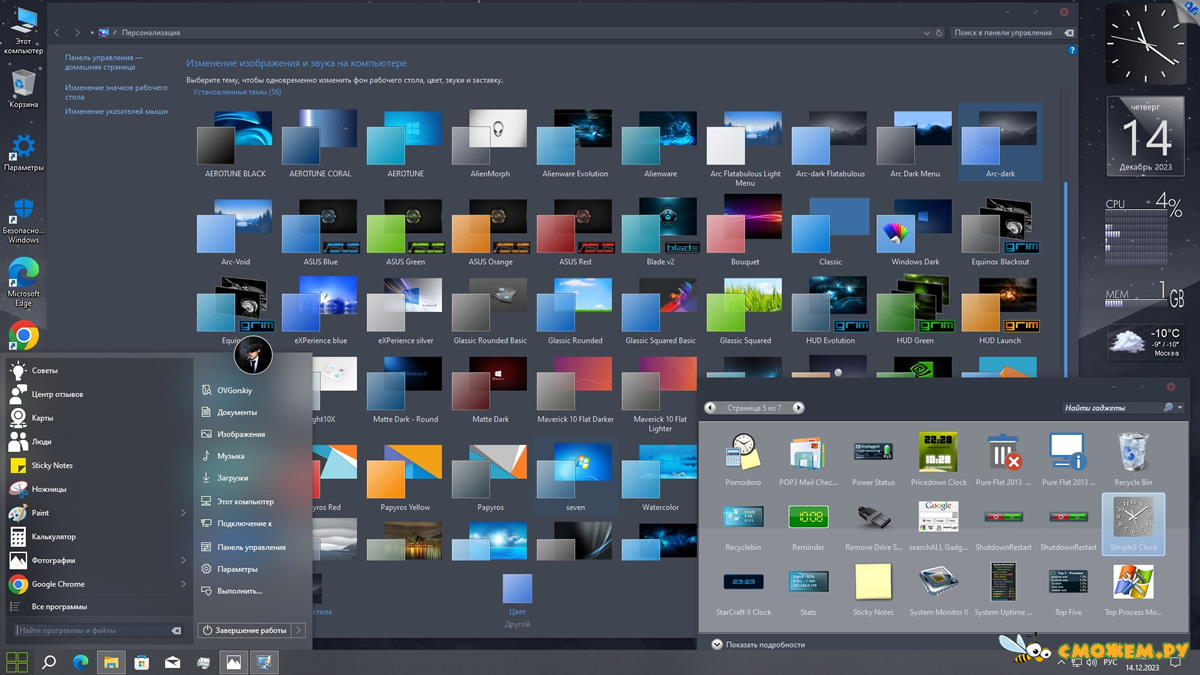The width and height of the screenshot is (1200, 675).
Task: Choose the Power Status gadget
Action: point(873,460)
